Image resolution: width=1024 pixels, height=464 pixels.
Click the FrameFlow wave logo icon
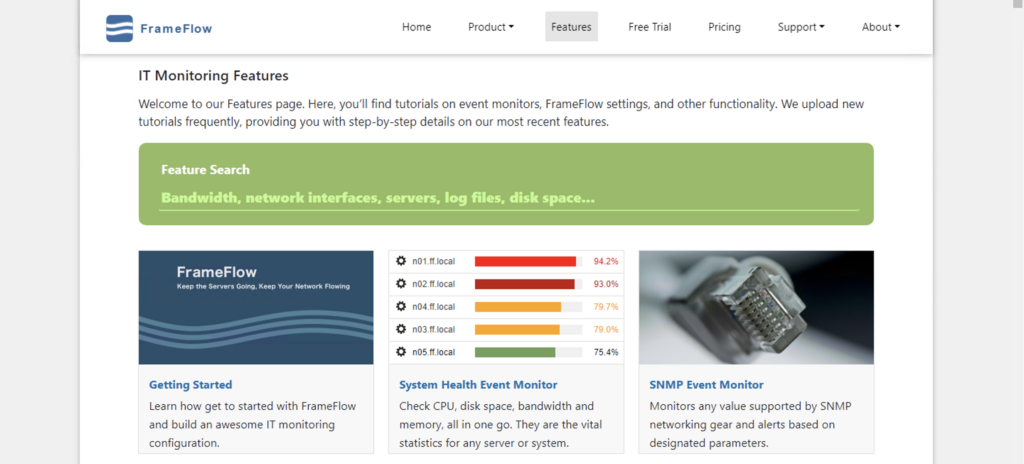pyautogui.click(x=120, y=28)
